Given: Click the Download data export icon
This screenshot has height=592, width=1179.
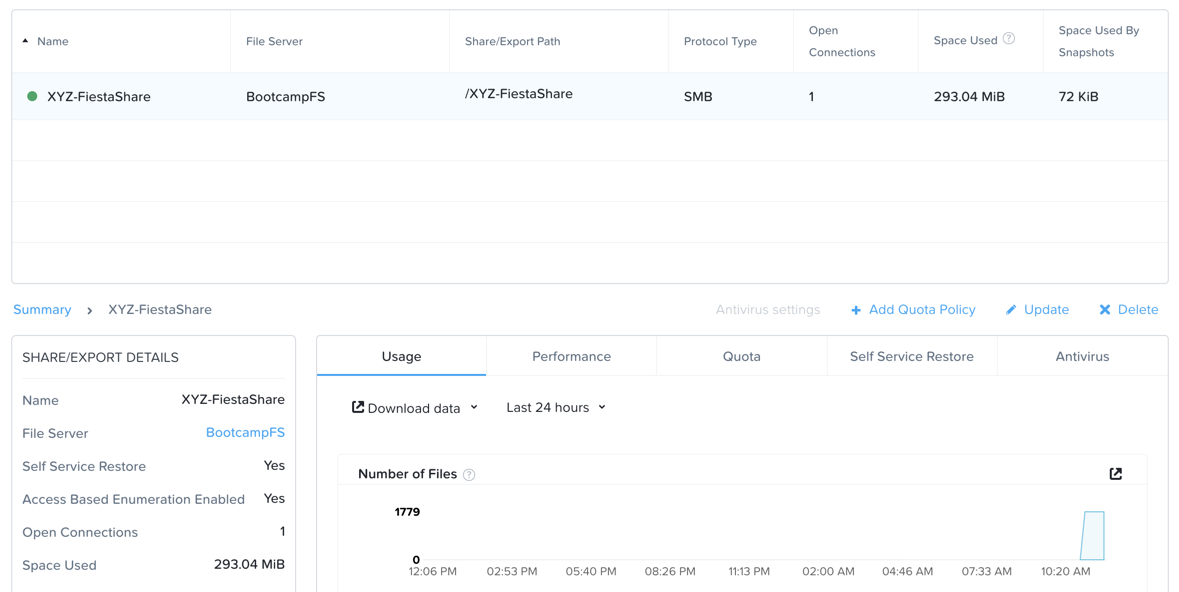Looking at the screenshot, I should click(x=358, y=408).
